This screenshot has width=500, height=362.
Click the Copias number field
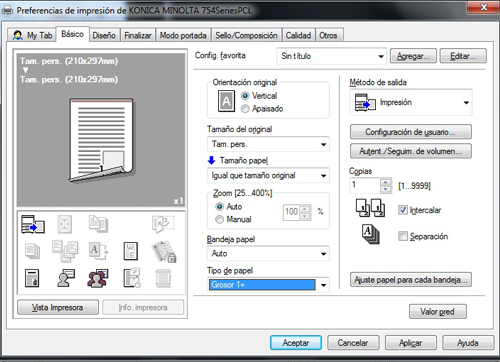[365, 186]
